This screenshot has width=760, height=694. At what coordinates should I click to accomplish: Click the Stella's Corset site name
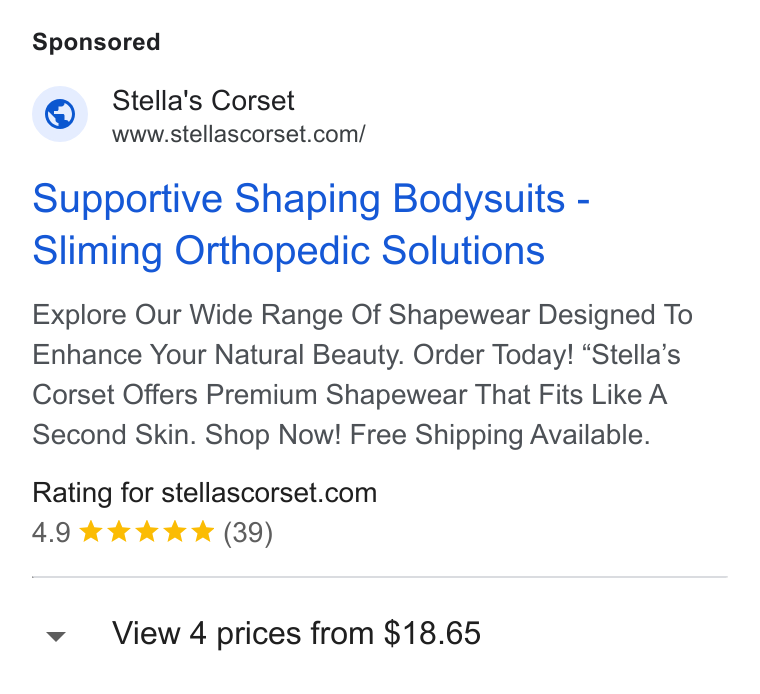pos(203,100)
